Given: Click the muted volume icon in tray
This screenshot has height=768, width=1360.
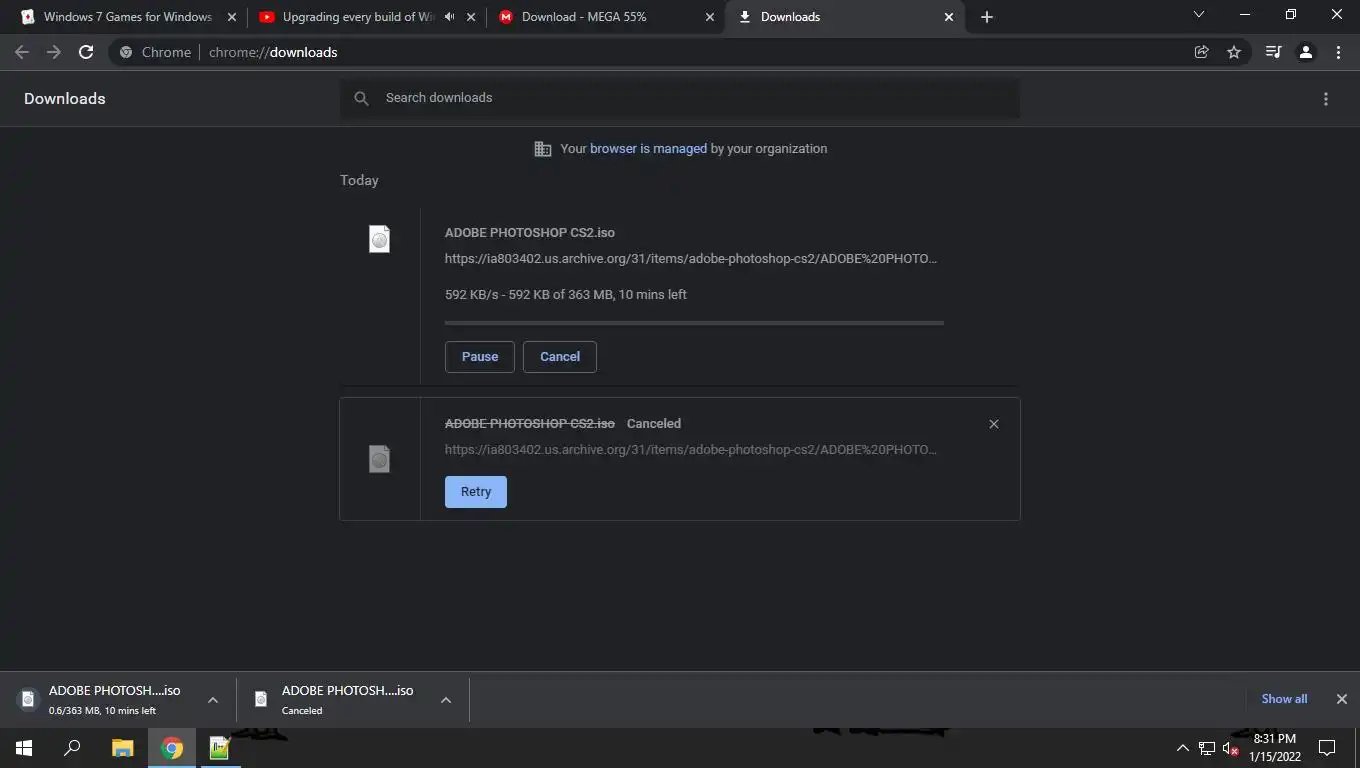Looking at the screenshot, I should (1232, 748).
